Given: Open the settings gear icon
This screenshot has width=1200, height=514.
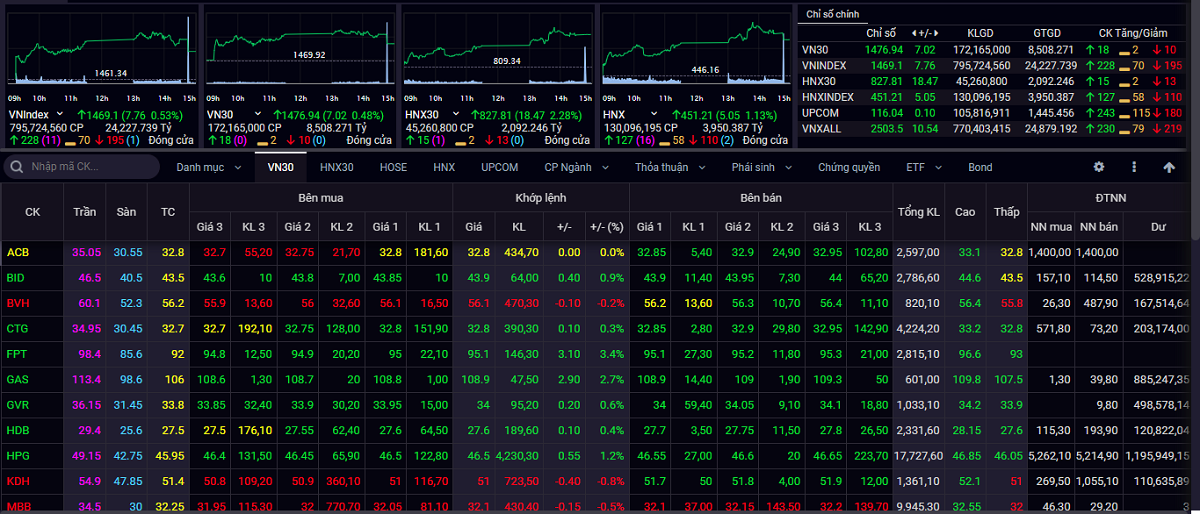Looking at the screenshot, I should tap(1099, 167).
